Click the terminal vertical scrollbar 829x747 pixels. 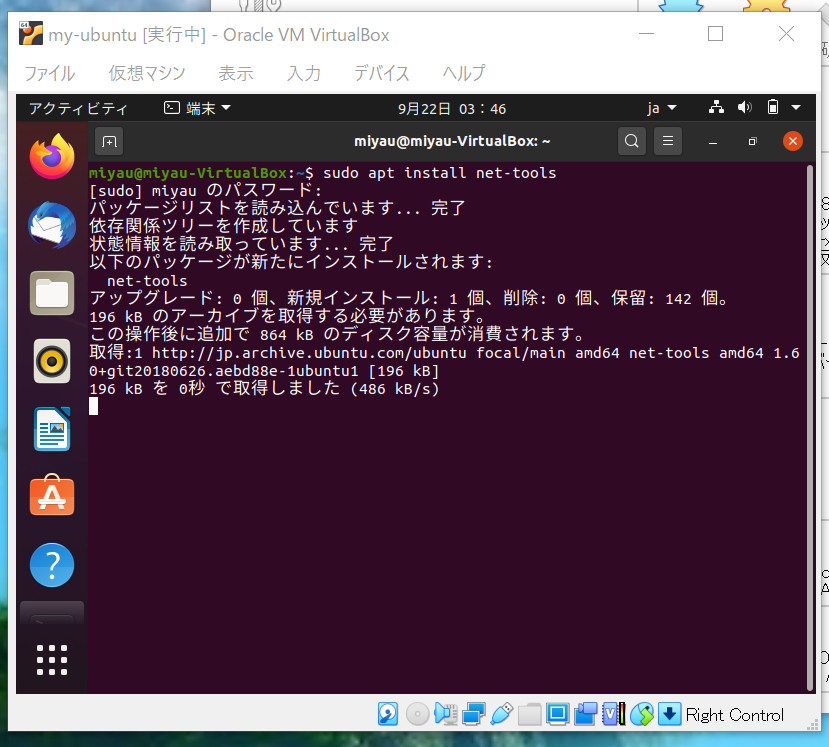(x=809, y=427)
